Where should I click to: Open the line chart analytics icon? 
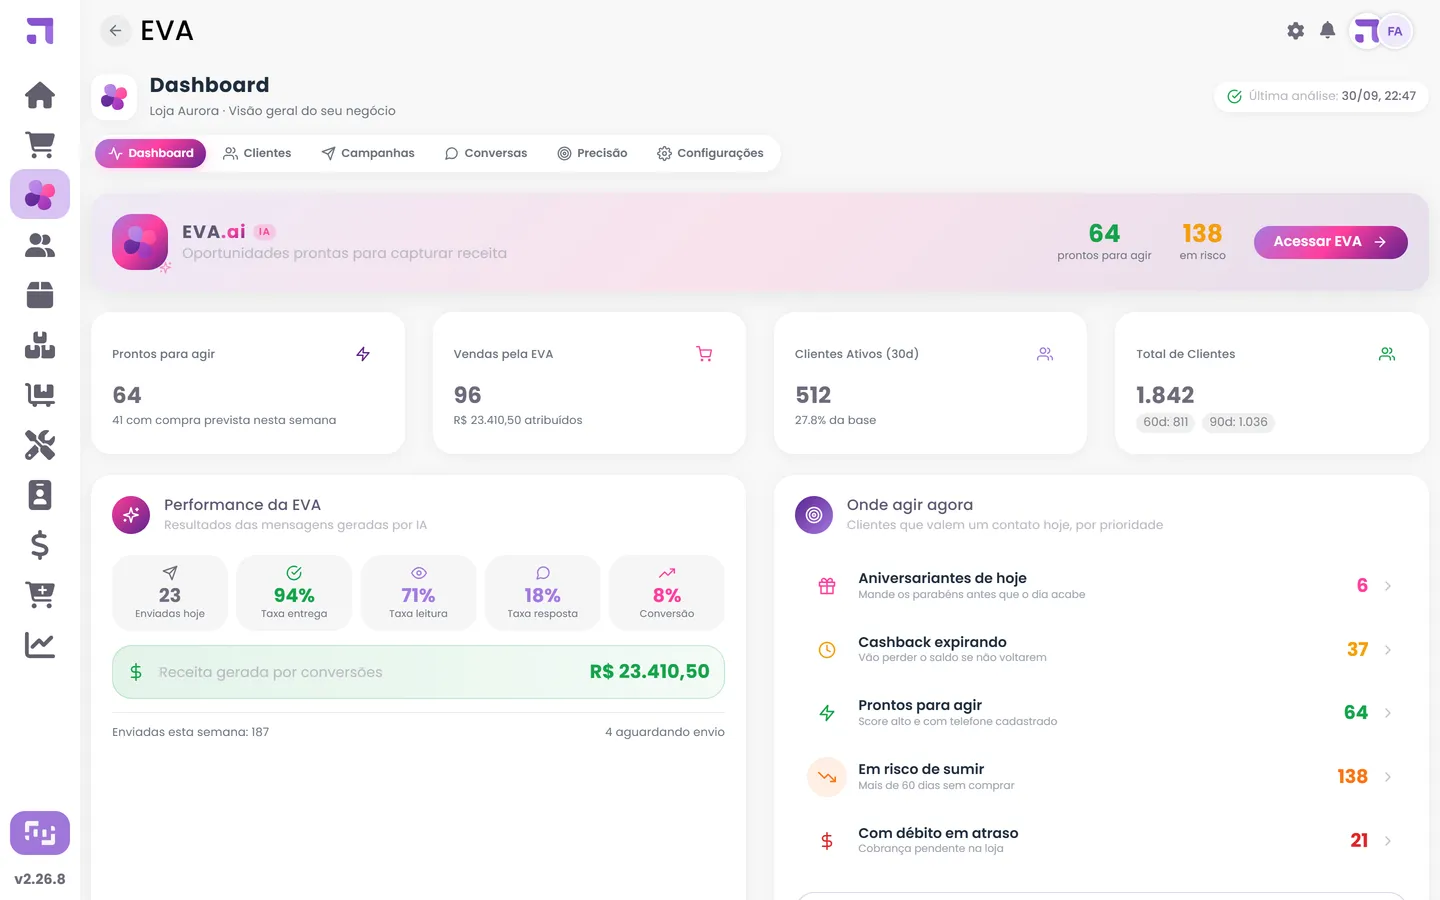coord(40,645)
